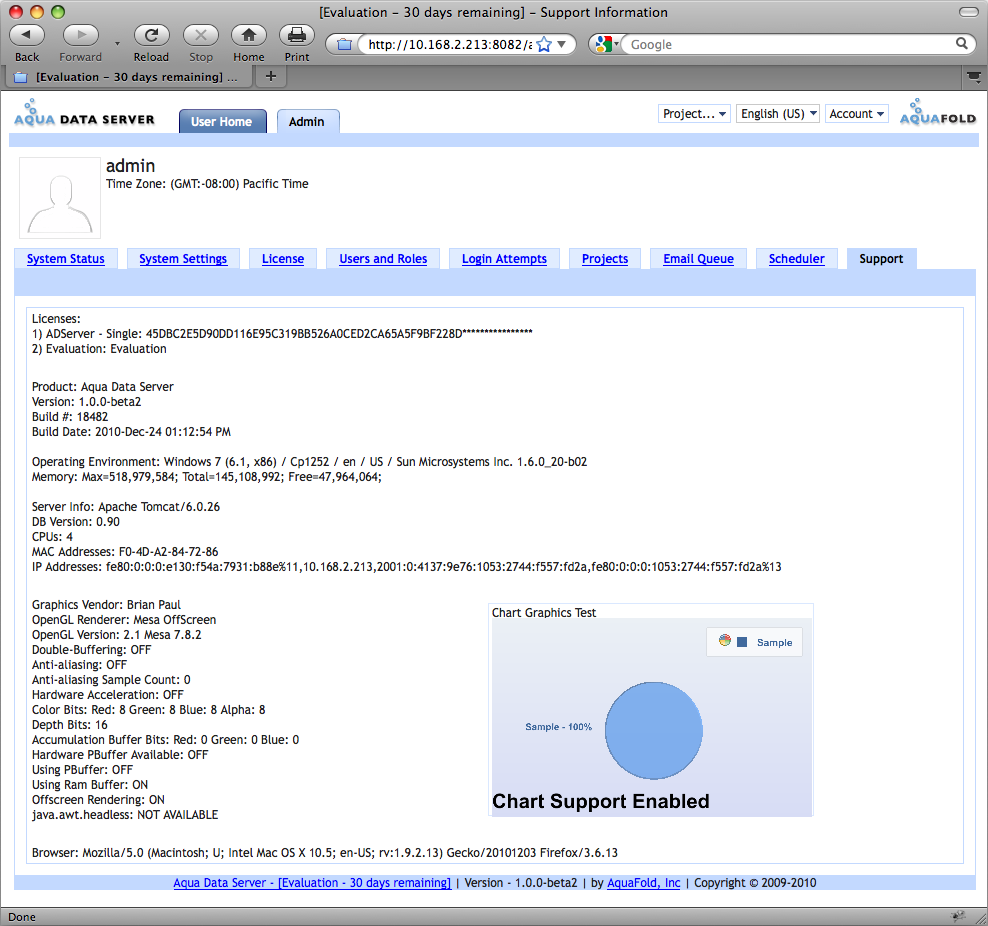Image resolution: width=988 pixels, height=926 pixels.
Task: Click the 'java.awt.headless: NOT AVAILABLE' line
Action: pos(125,815)
